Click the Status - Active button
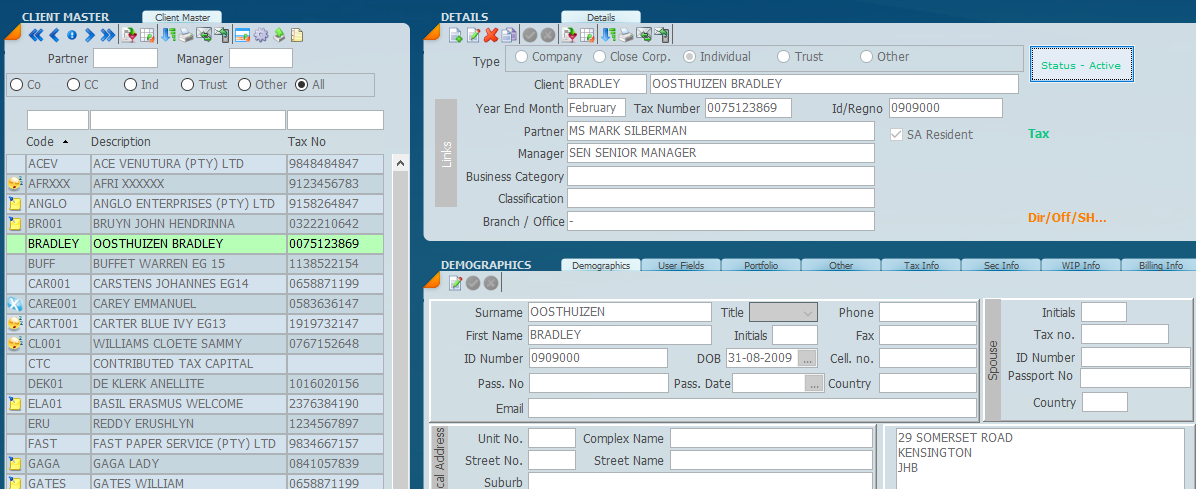The image size is (1196, 489). click(1081, 65)
